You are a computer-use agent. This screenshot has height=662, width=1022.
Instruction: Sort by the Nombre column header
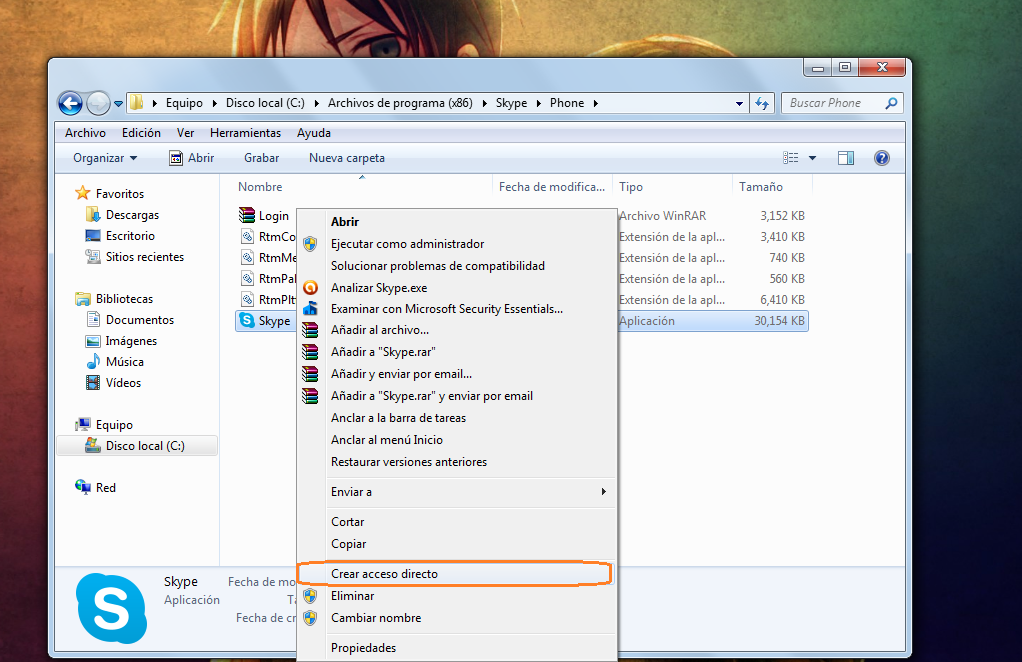[x=260, y=187]
